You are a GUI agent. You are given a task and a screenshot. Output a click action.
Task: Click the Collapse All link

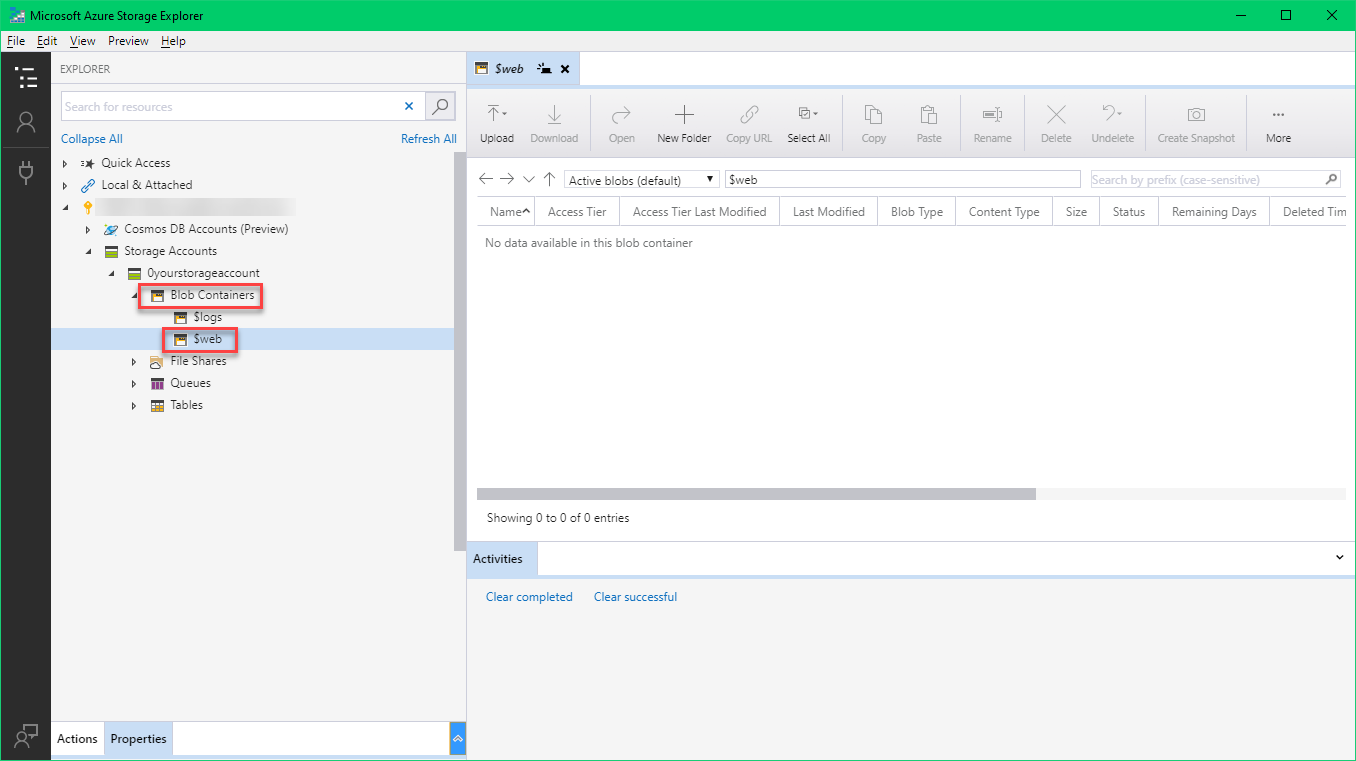coord(92,139)
